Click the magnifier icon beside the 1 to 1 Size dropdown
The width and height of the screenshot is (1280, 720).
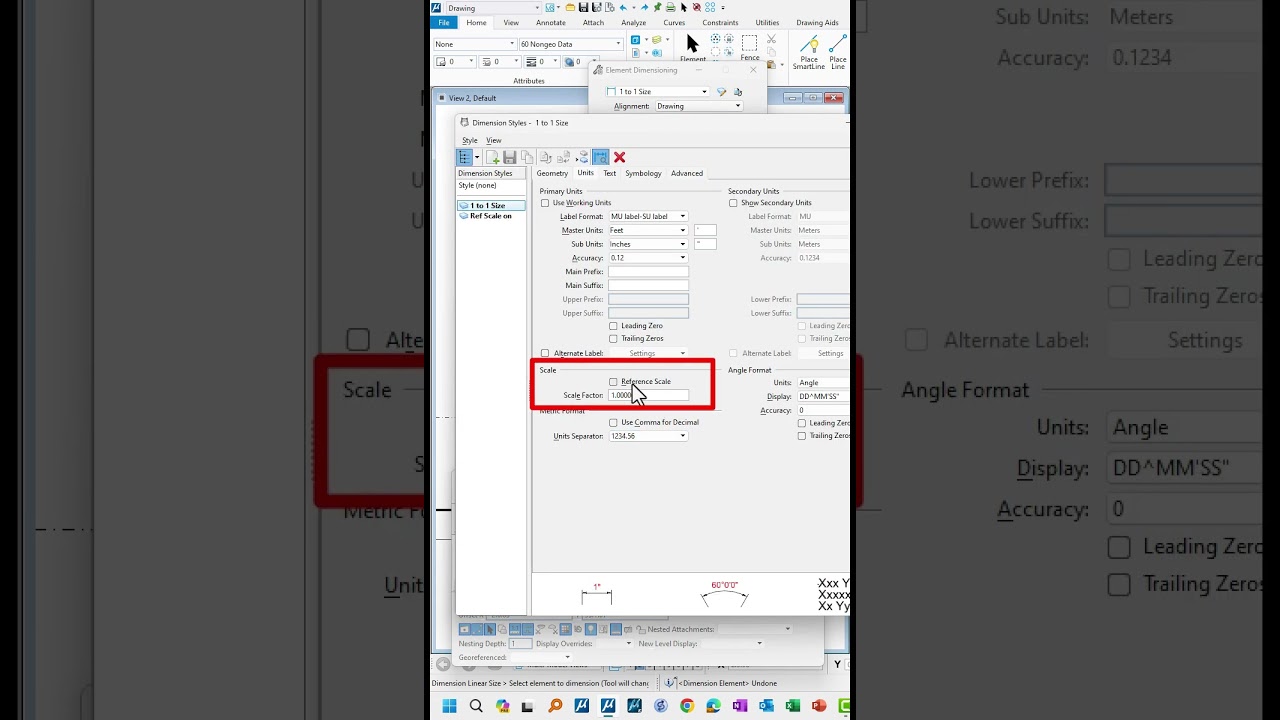point(721,91)
